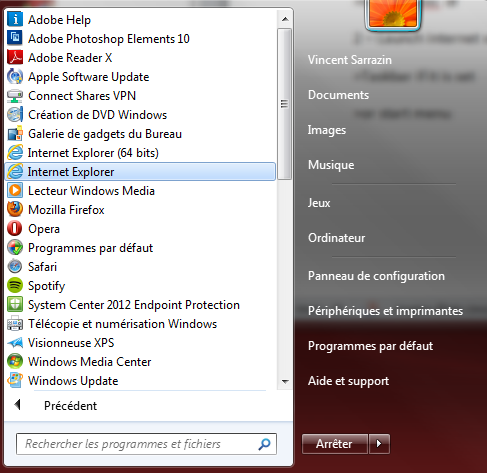Open Connect Shares VPN icon
487x473 pixels.
pos(15,95)
